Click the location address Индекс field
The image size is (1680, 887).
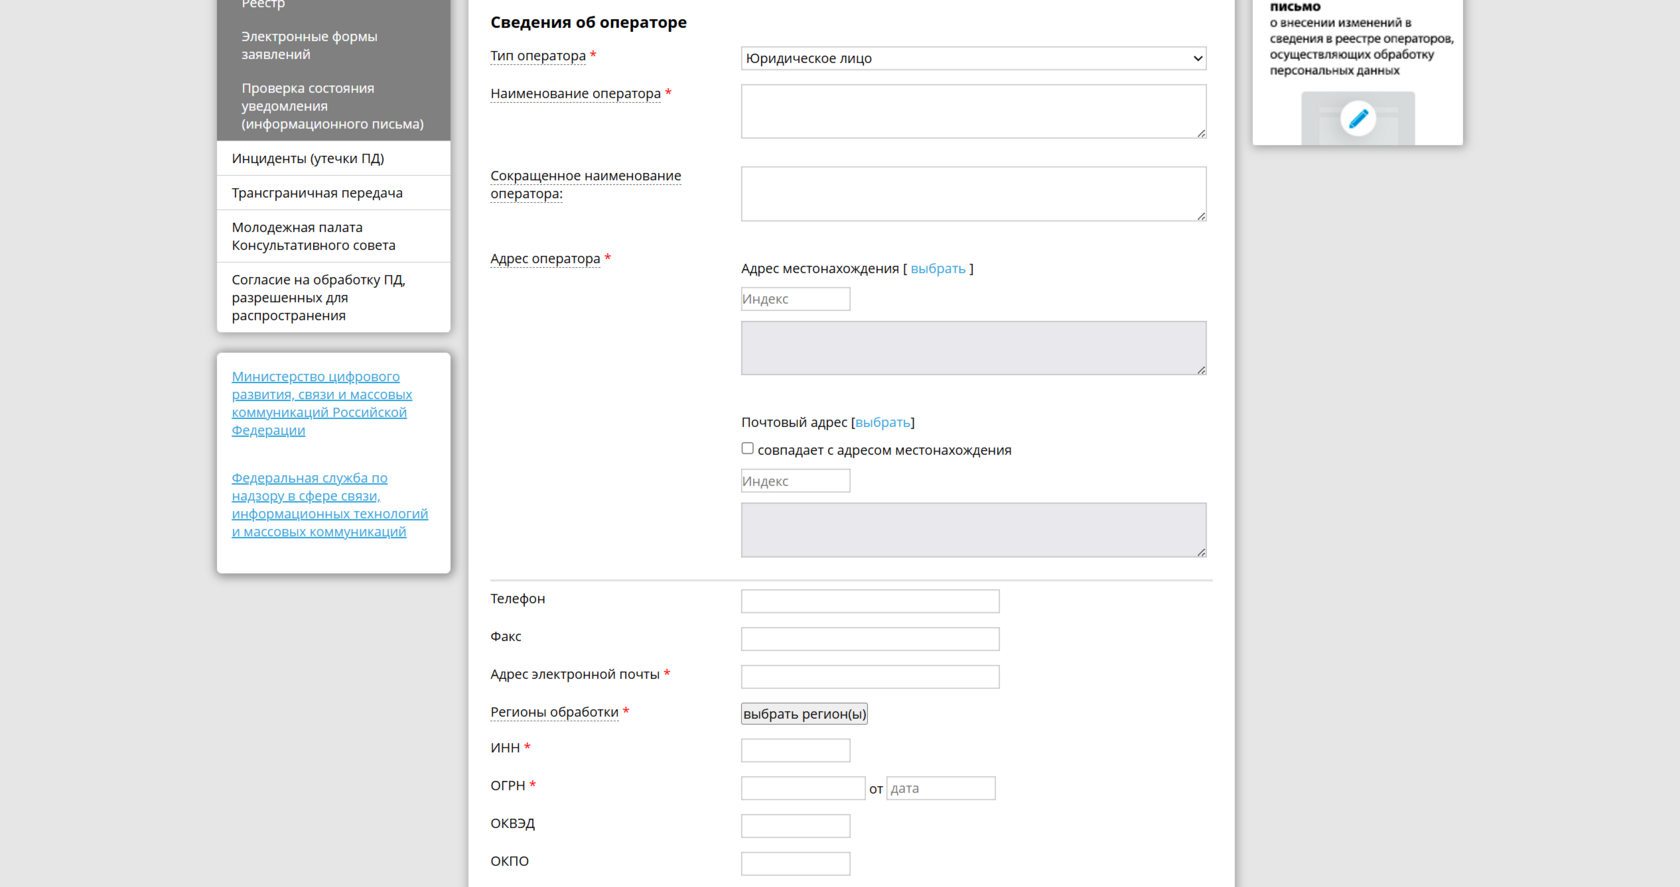[x=795, y=299]
